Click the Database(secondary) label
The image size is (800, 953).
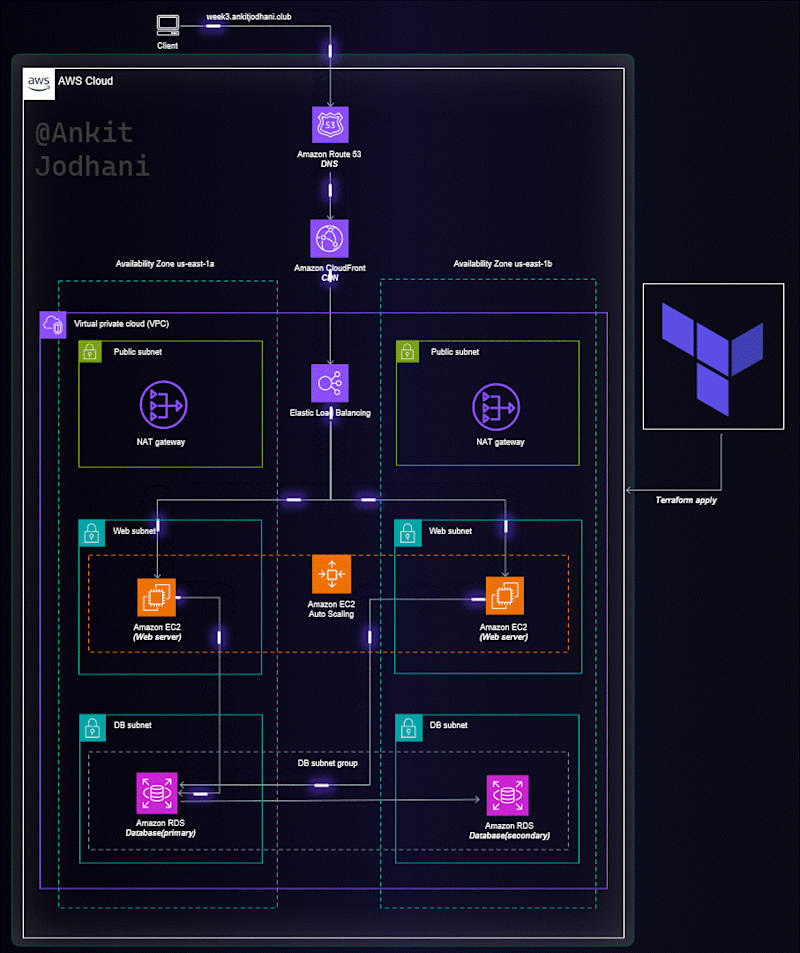(x=509, y=836)
